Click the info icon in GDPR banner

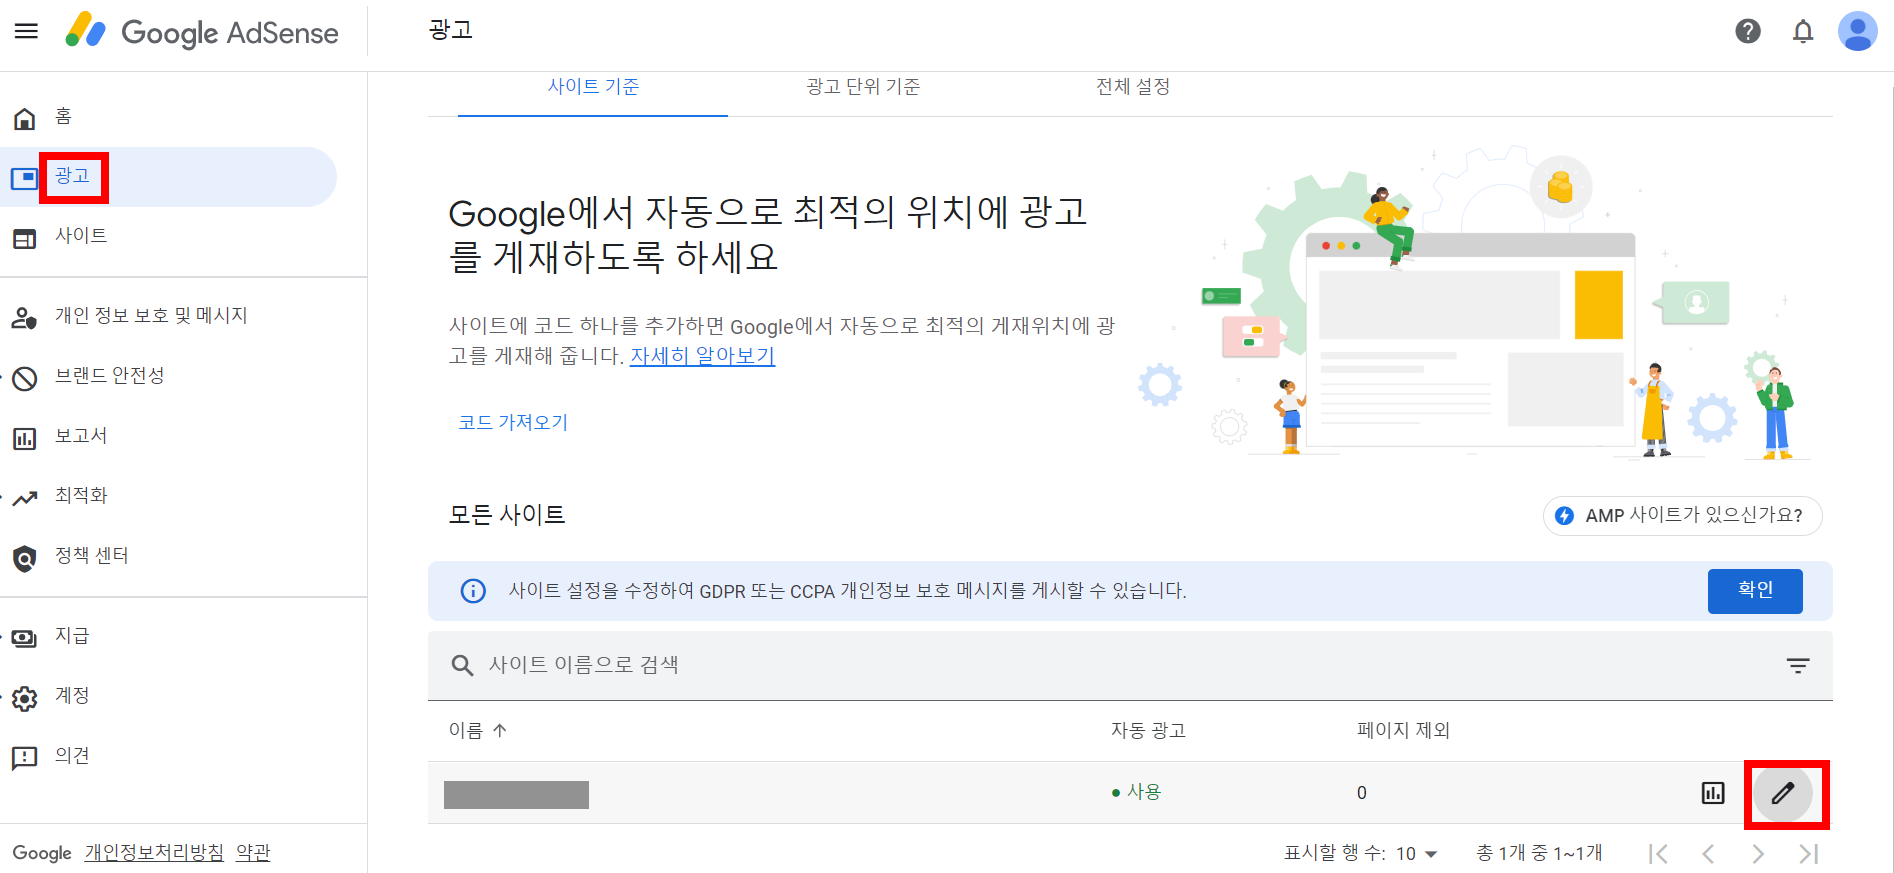click(x=473, y=591)
